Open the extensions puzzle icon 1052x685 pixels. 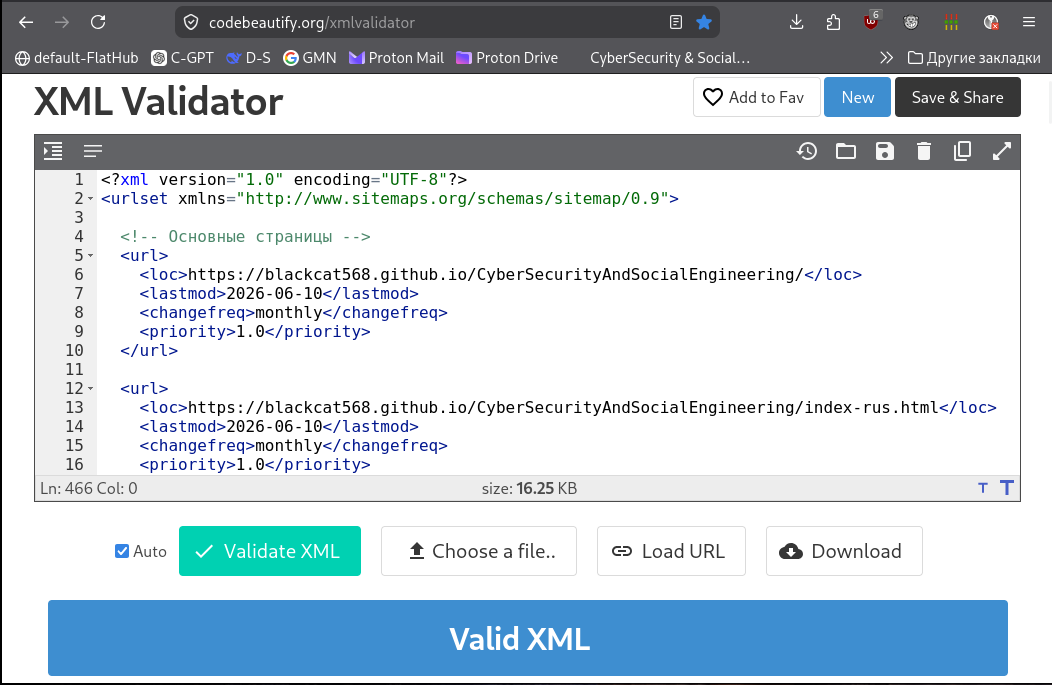833,22
